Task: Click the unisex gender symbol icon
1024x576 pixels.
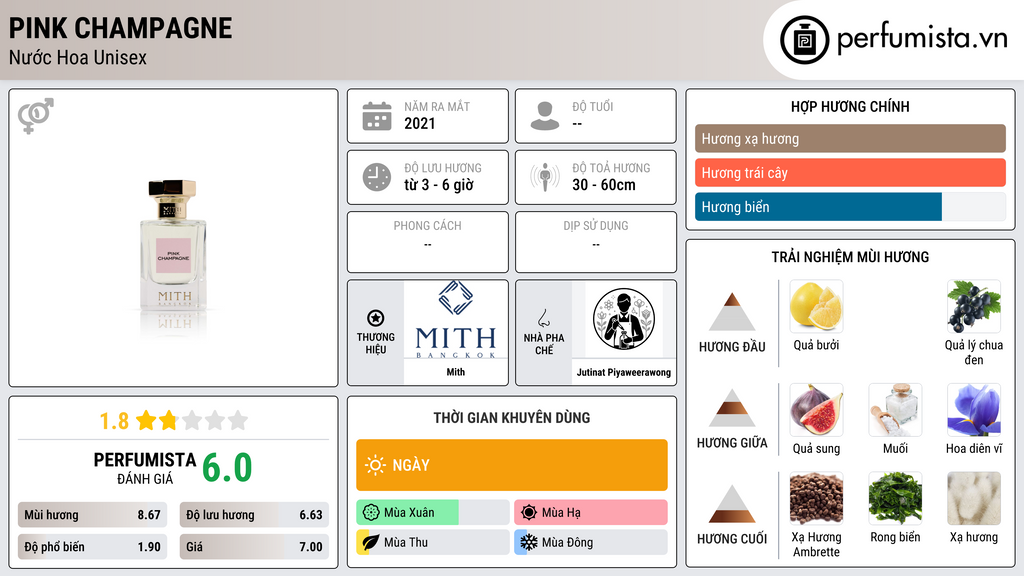Action: 36,116
